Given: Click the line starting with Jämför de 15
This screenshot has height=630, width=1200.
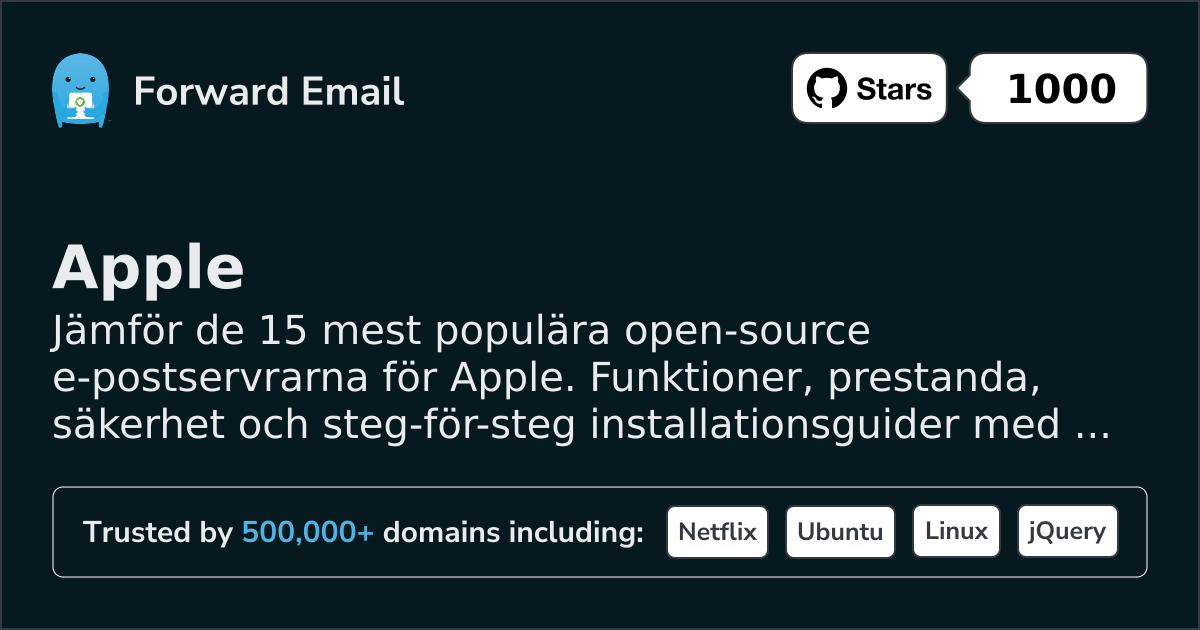Looking at the screenshot, I should [461, 333].
